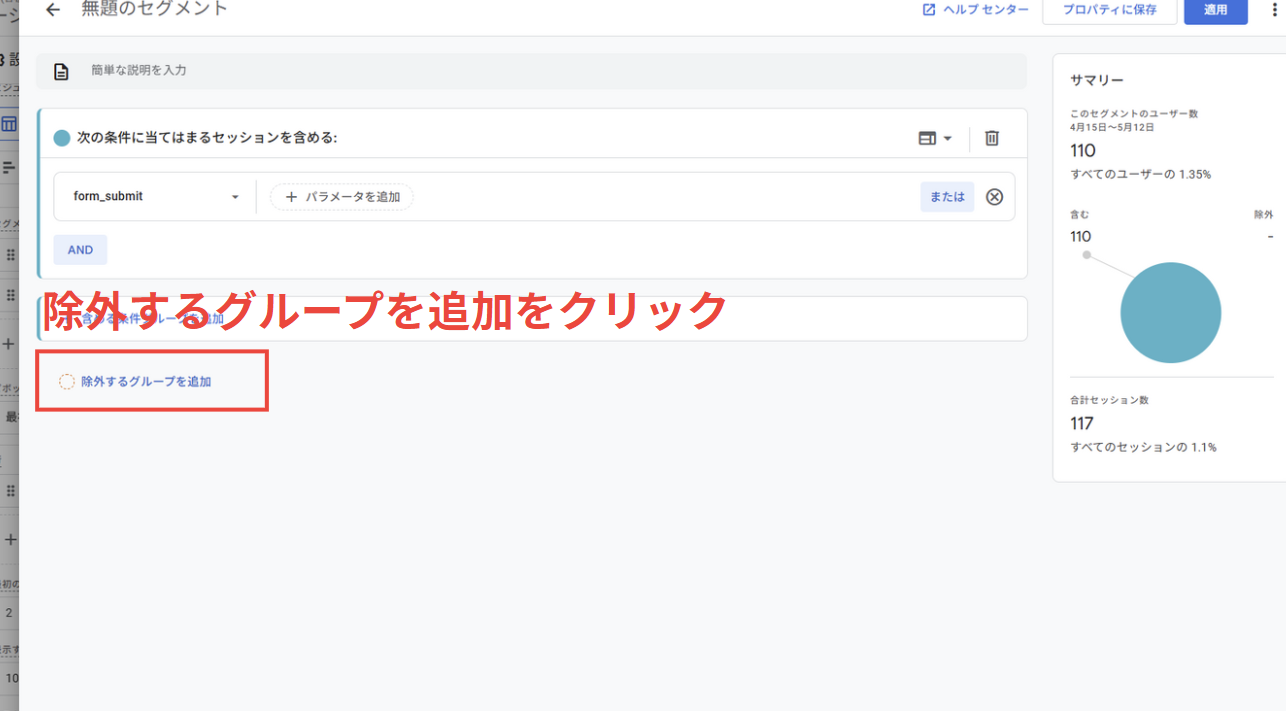Click the back arrow beside 無題のセグメント
1286x711 pixels.
(53, 10)
